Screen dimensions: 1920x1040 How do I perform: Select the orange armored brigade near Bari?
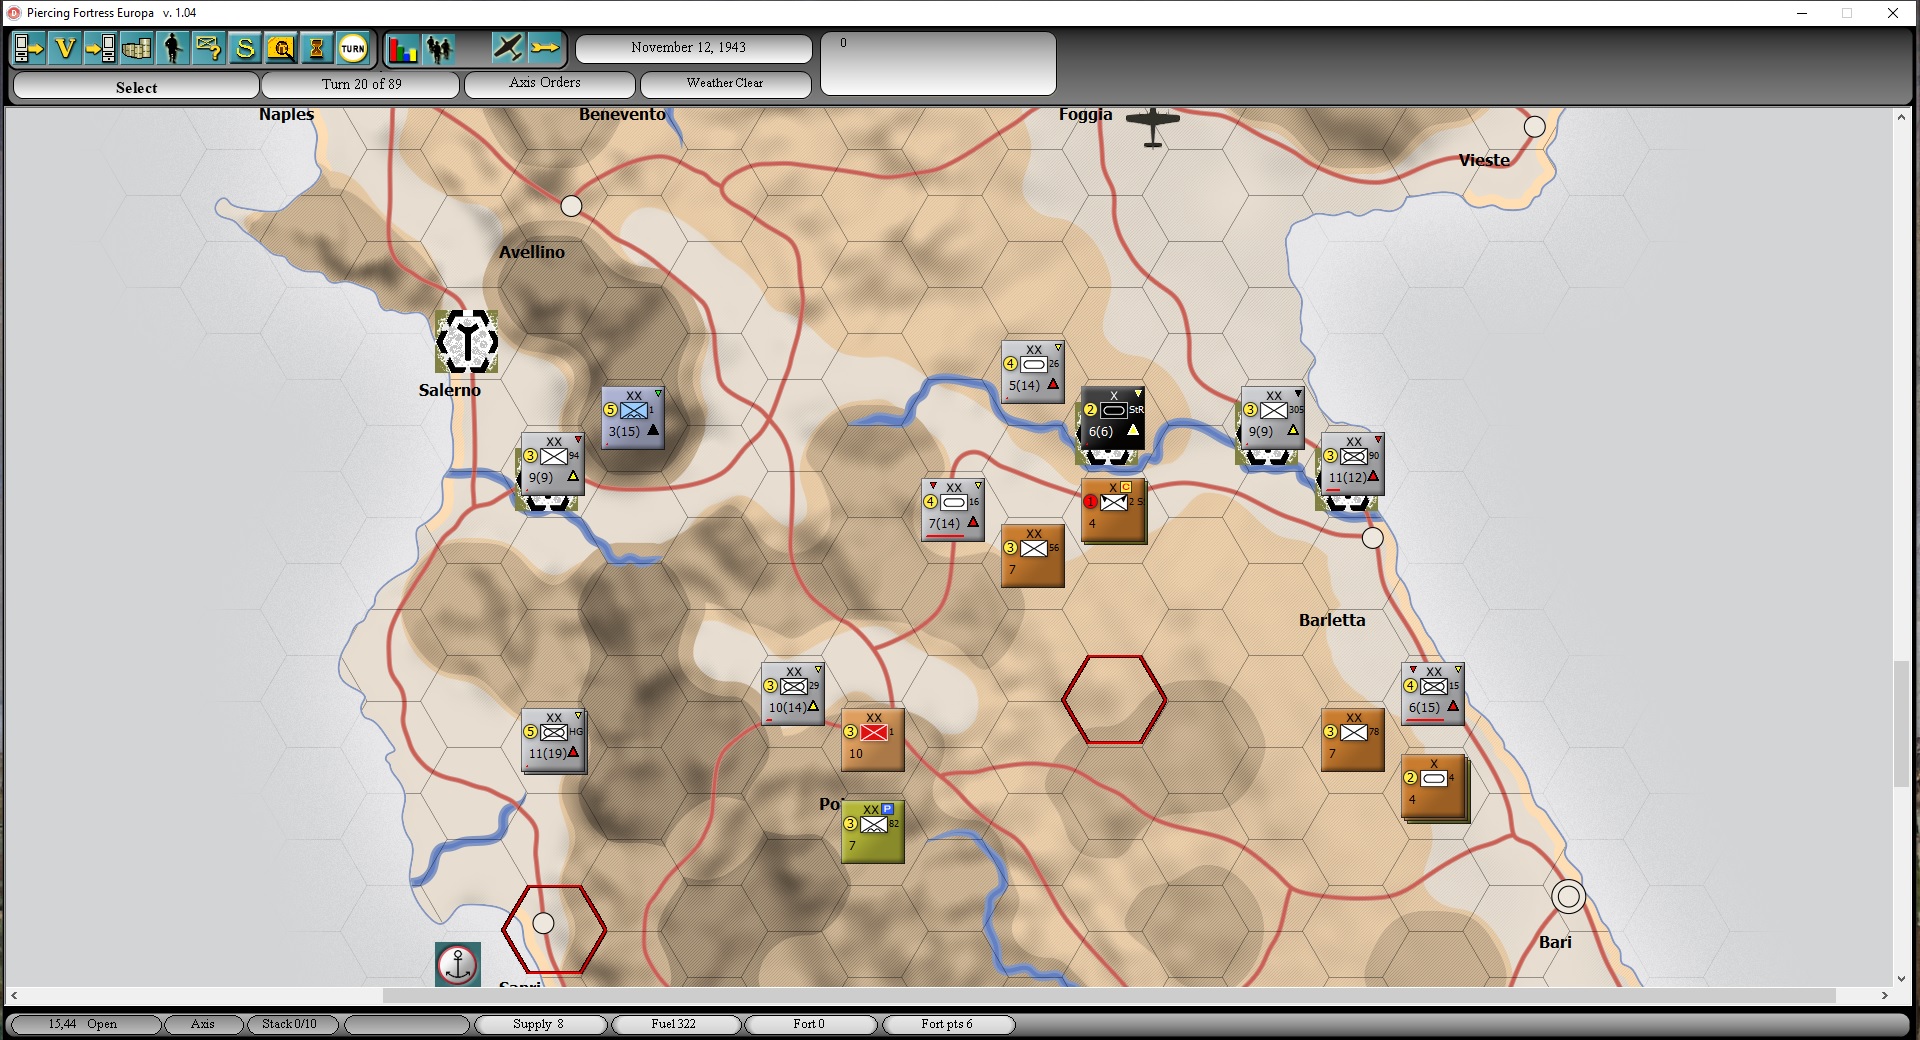pyautogui.click(x=1433, y=786)
